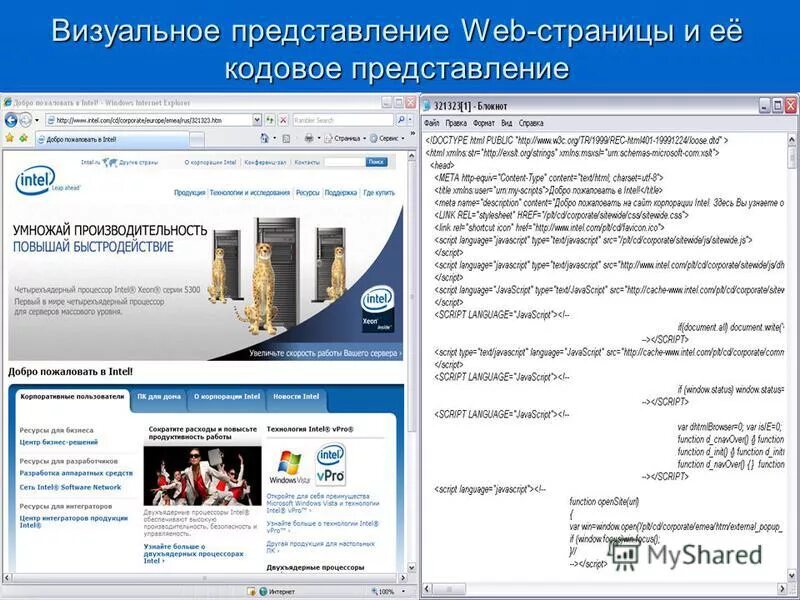Screen dimensions: 800x600
Task: Click the Internet zone icon in status bar
Action: (263, 590)
